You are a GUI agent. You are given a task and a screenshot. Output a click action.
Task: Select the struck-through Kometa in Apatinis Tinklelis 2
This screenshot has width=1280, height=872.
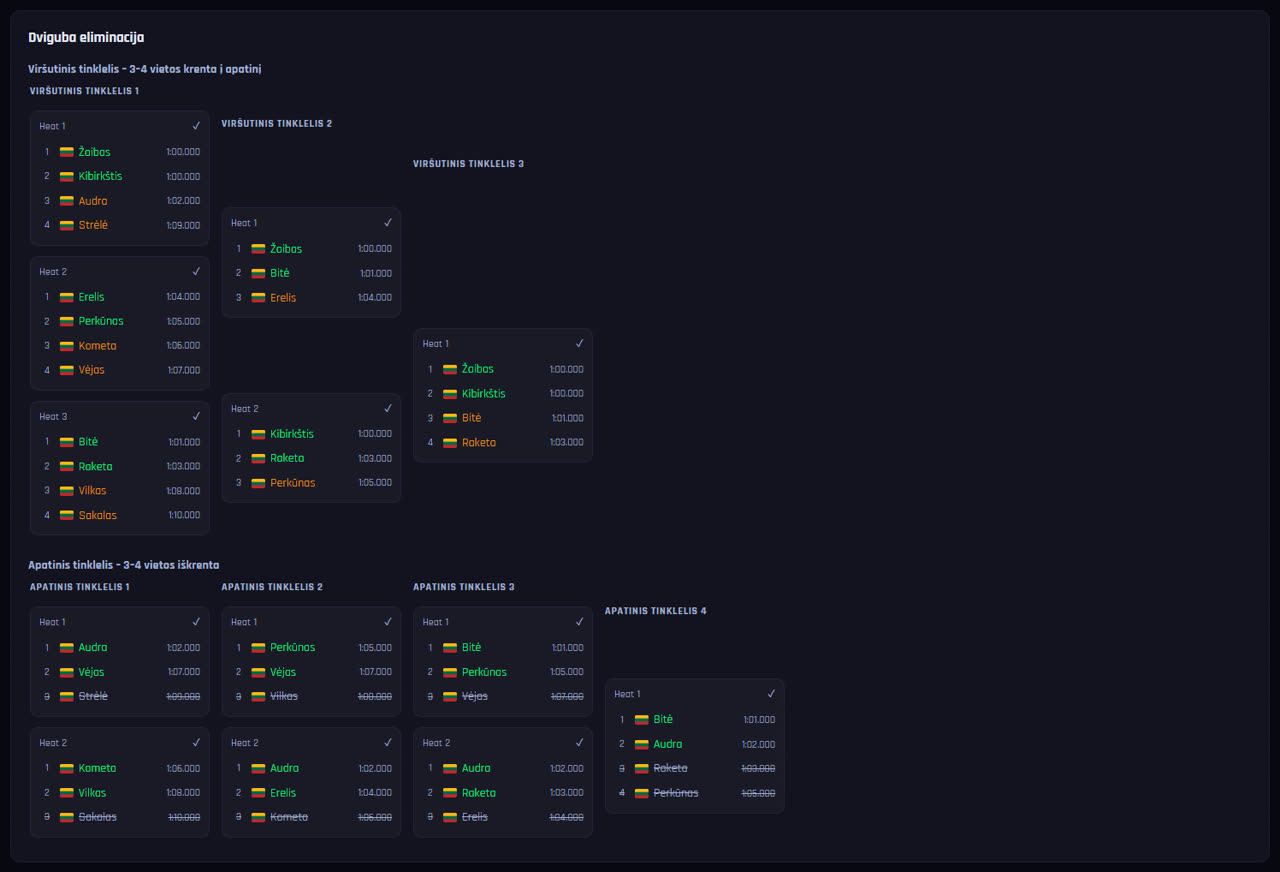289,817
